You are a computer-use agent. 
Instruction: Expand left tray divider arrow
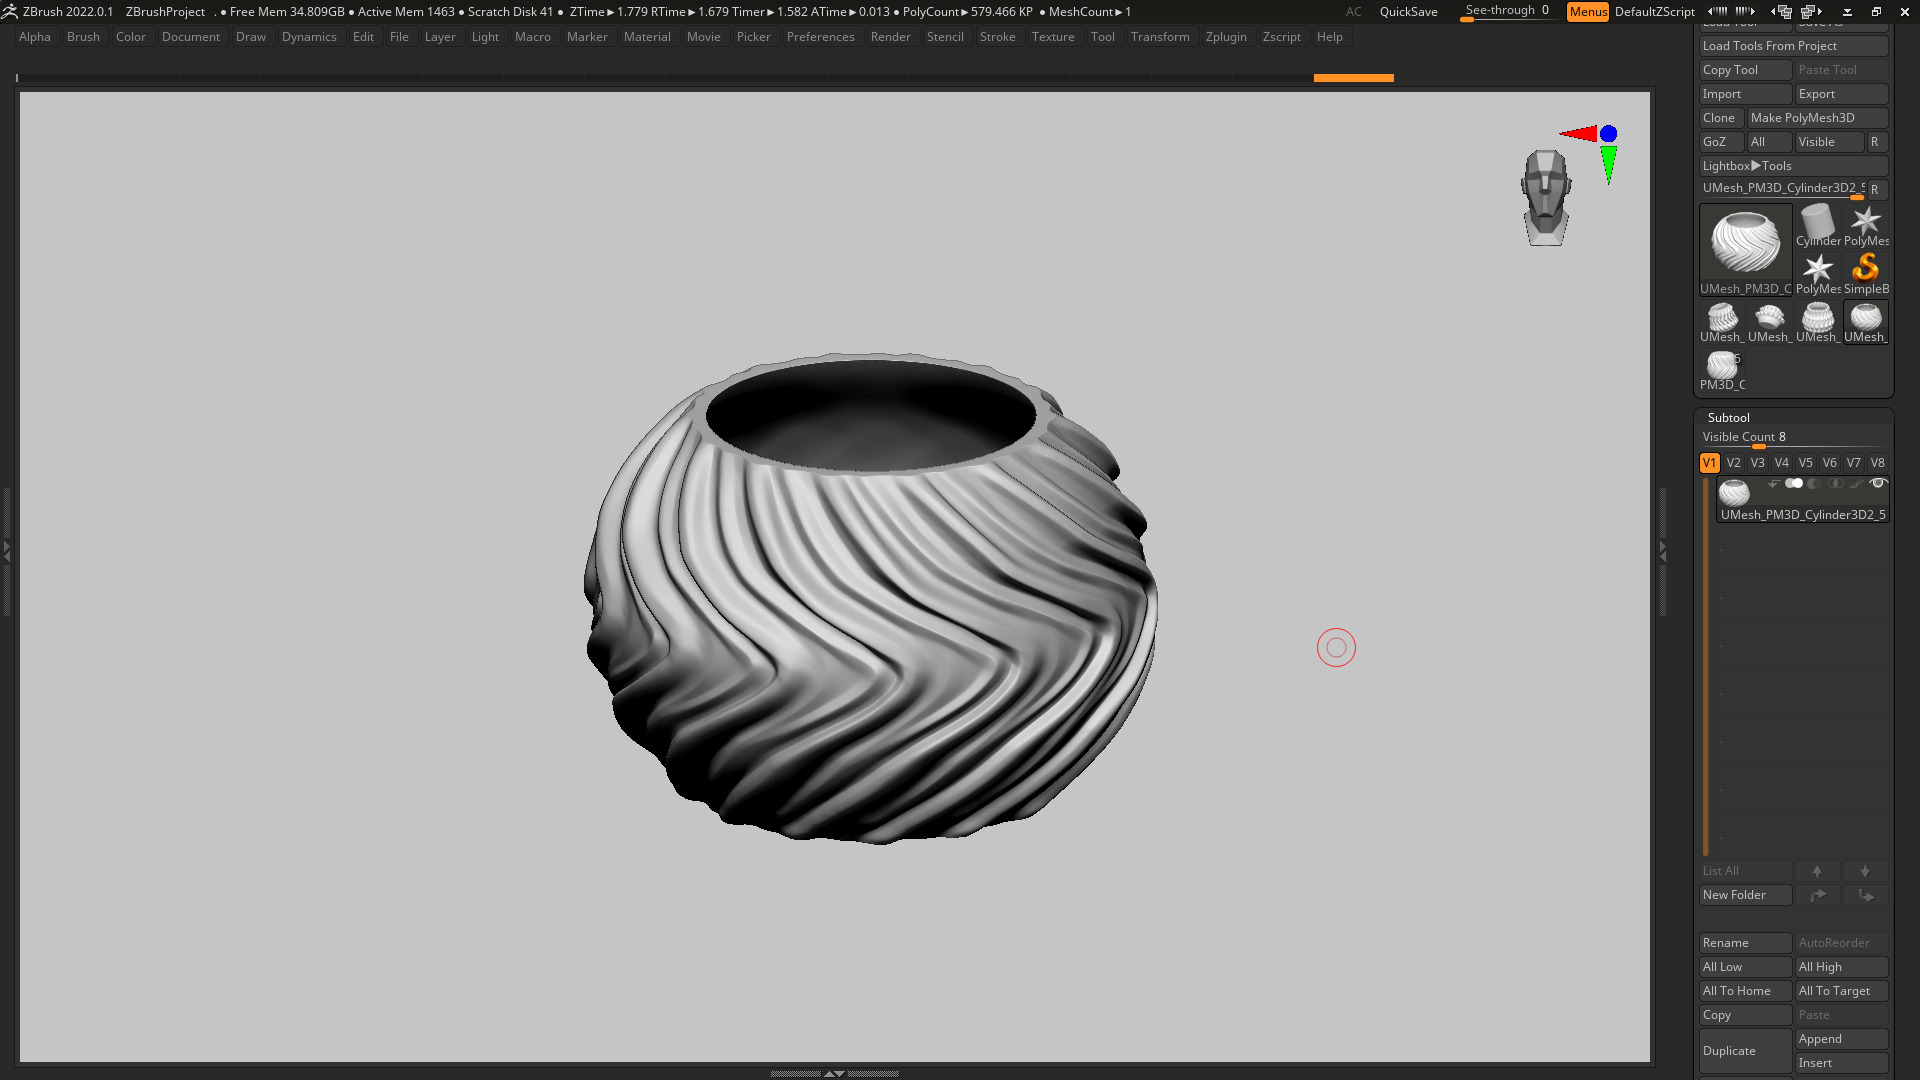(x=6, y=550)
